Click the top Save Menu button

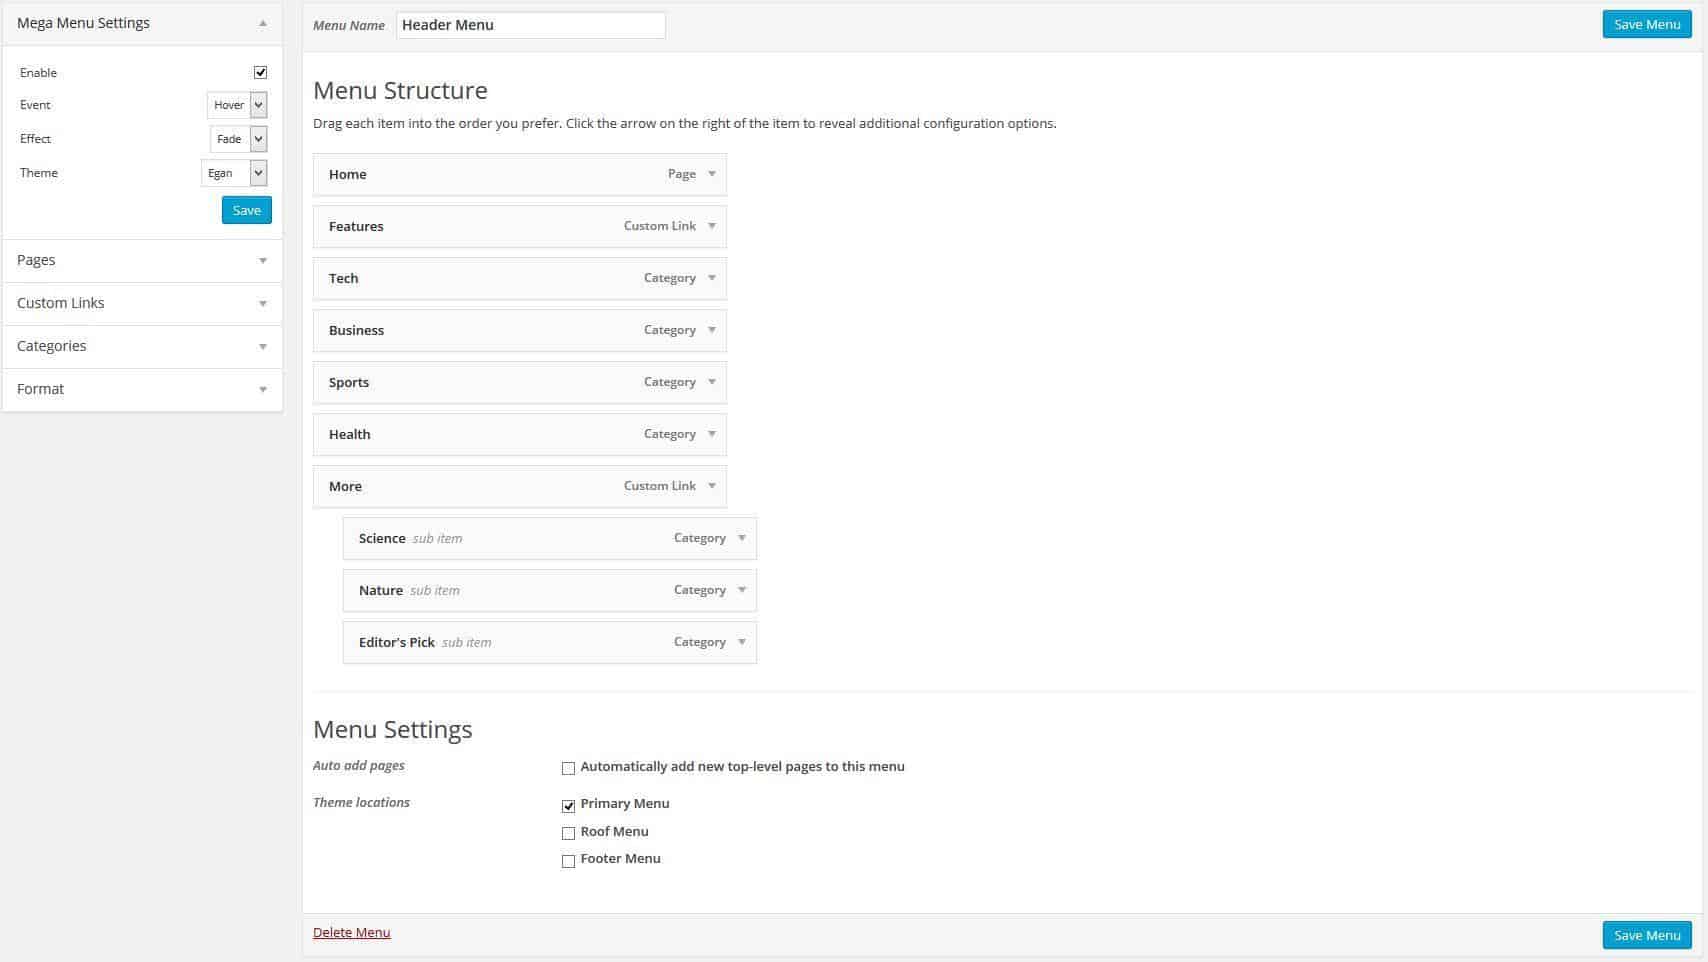pos(1646,24)
